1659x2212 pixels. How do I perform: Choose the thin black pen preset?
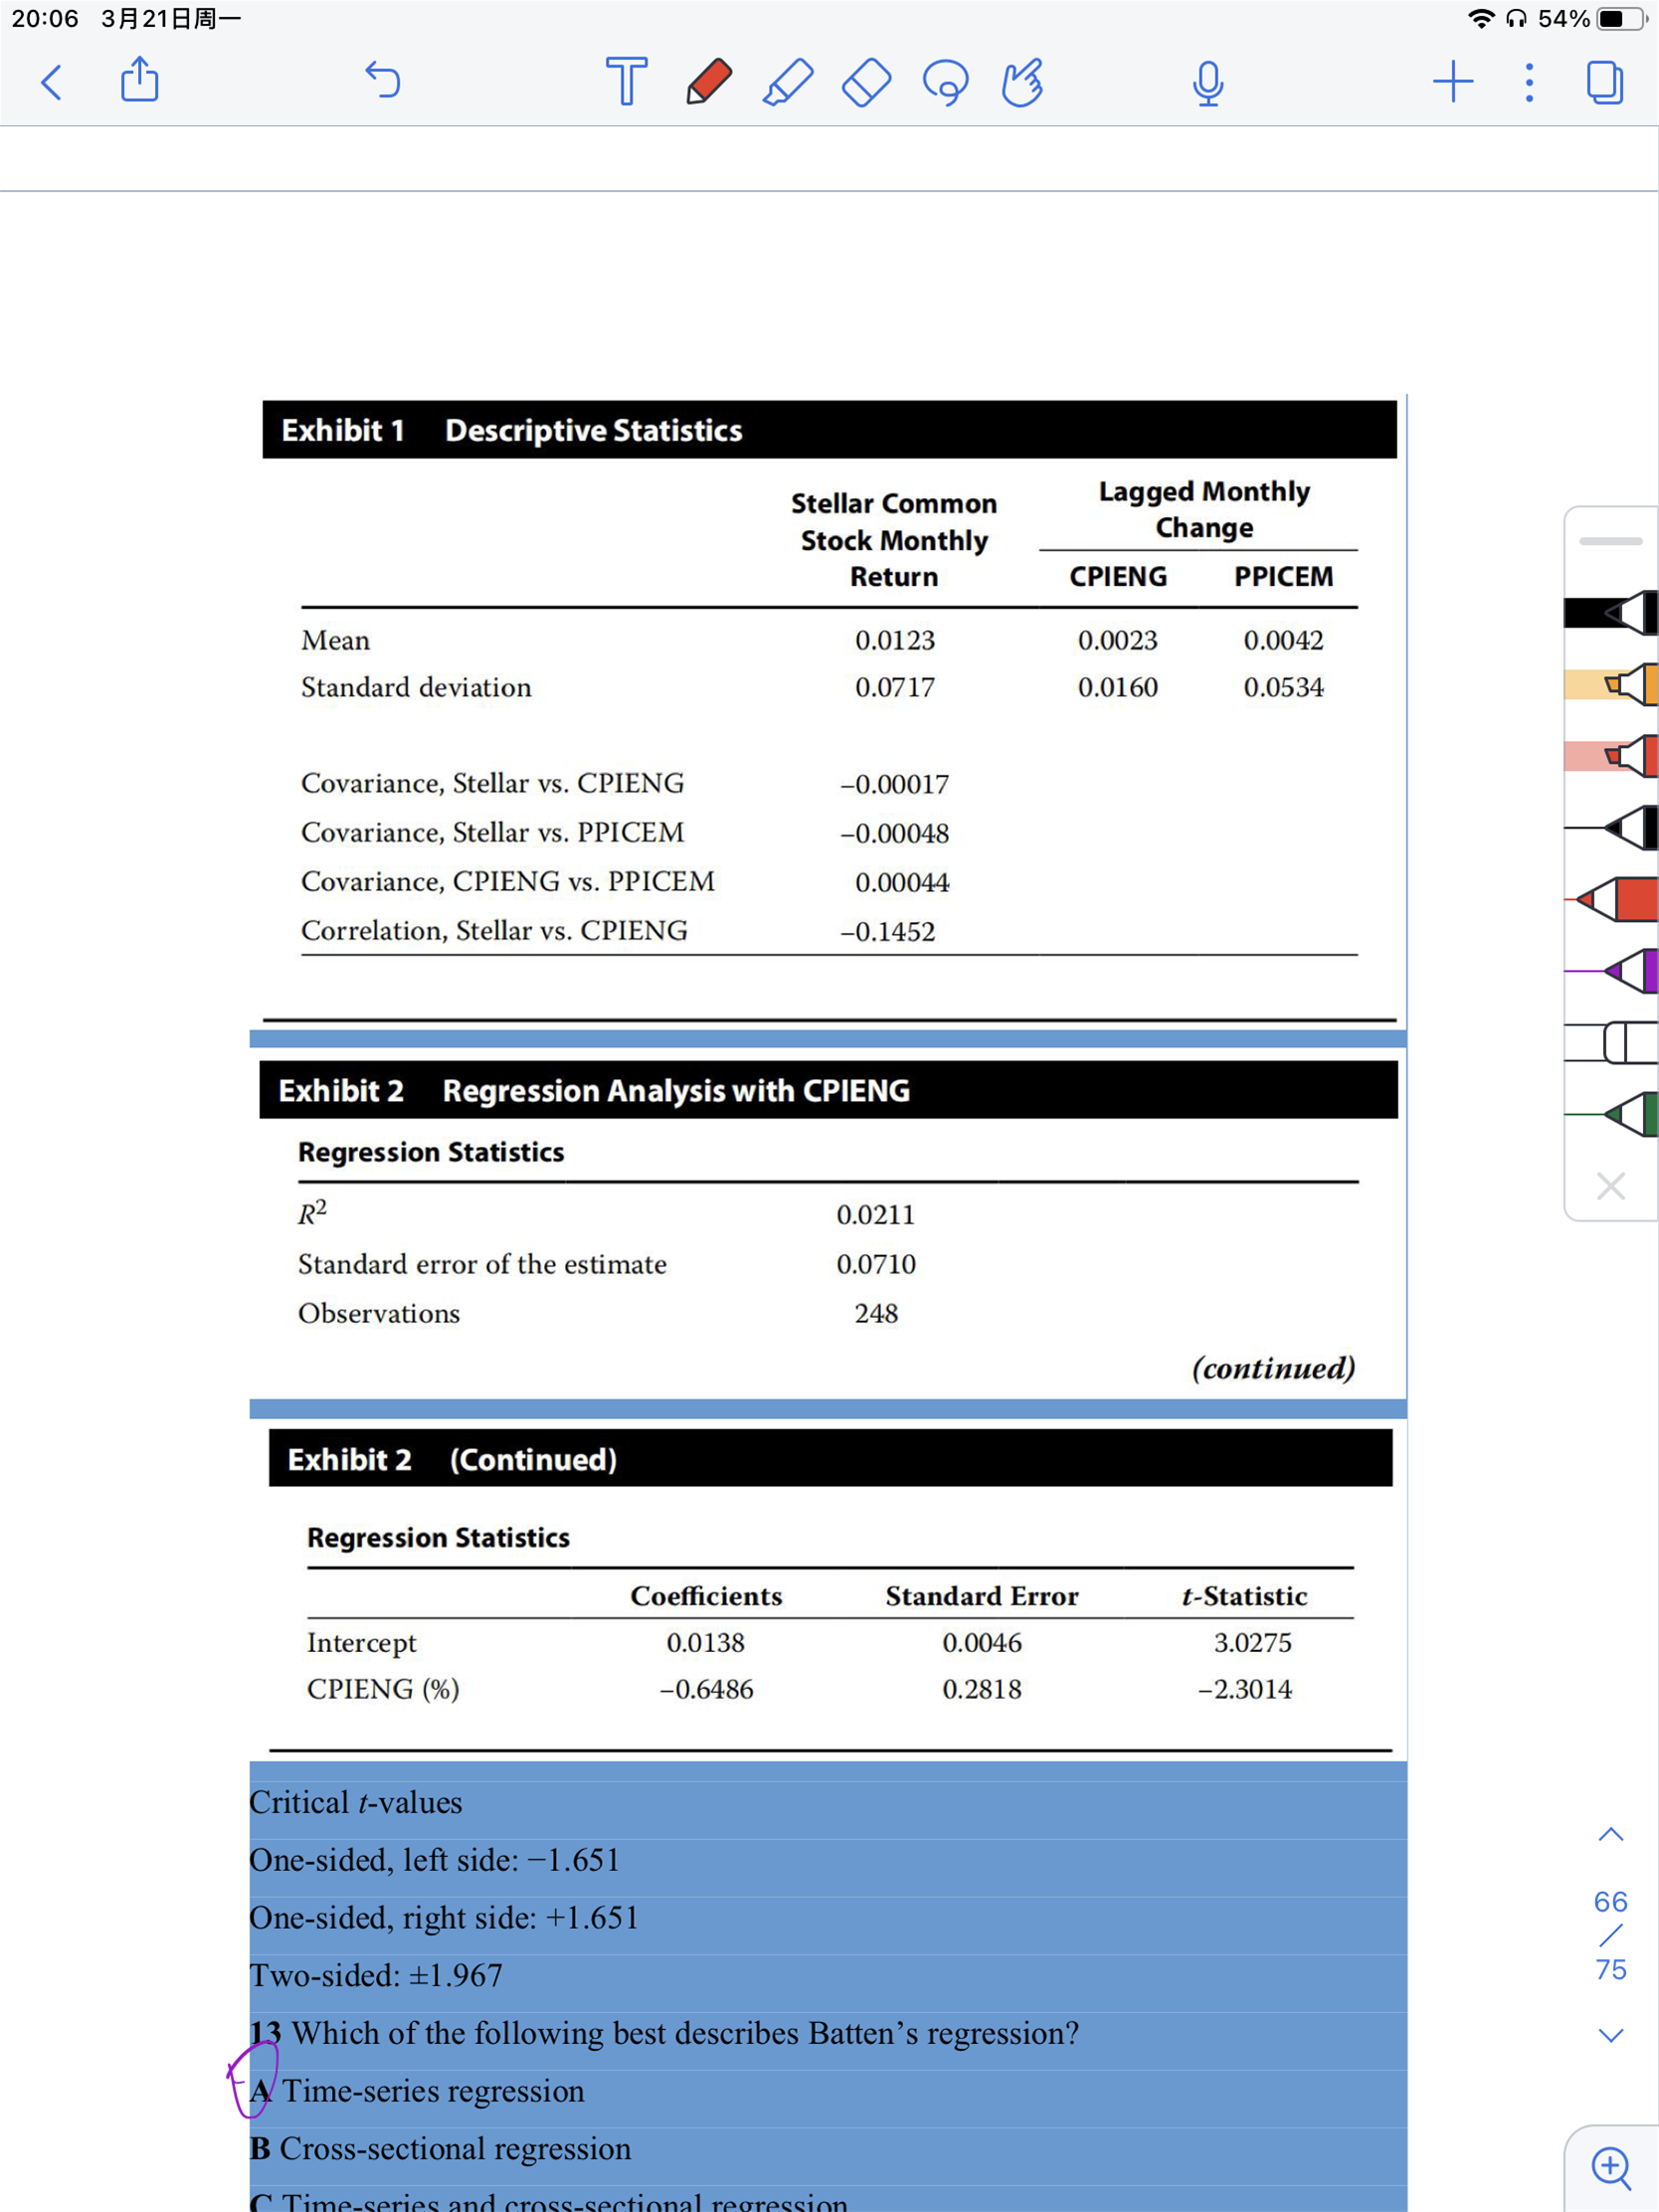pyautogui.click(x=1611, y=828)
